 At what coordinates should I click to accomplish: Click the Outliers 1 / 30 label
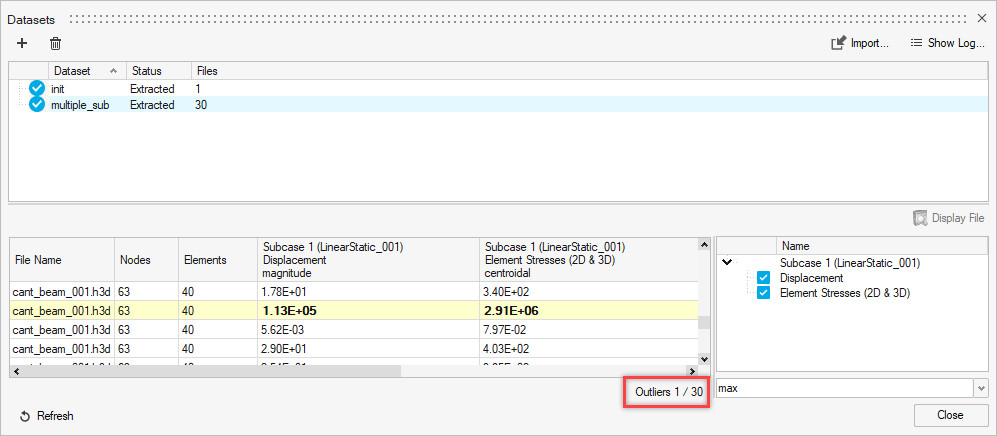tap(668, 392)
